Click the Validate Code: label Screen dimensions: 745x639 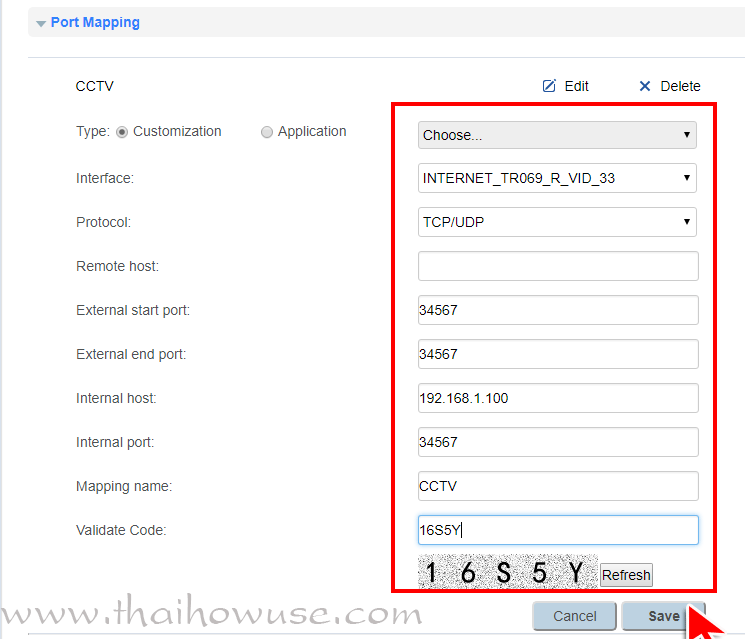click(x=121, y=530)
